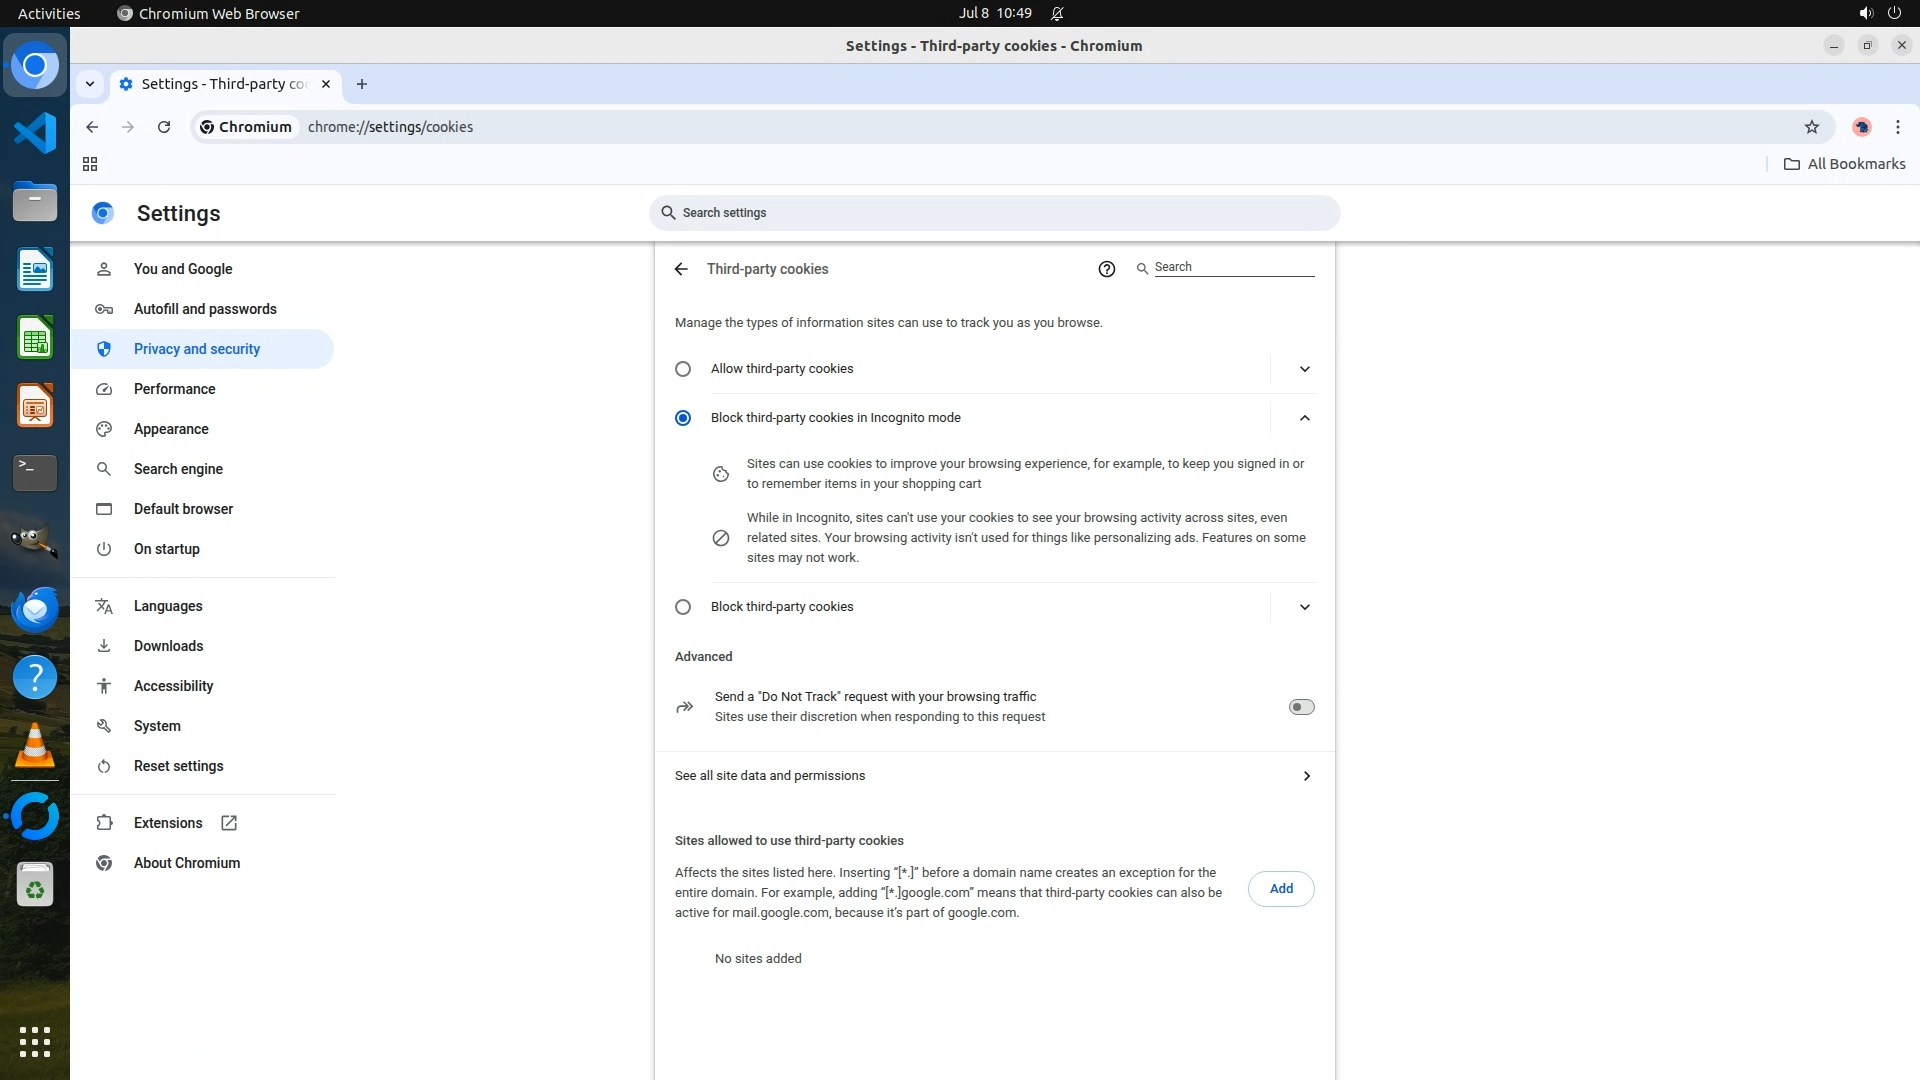The image size is (1920, 1080).
Task: Enable the Do Not Track toggle
Action: click(x=1301, y=707)
